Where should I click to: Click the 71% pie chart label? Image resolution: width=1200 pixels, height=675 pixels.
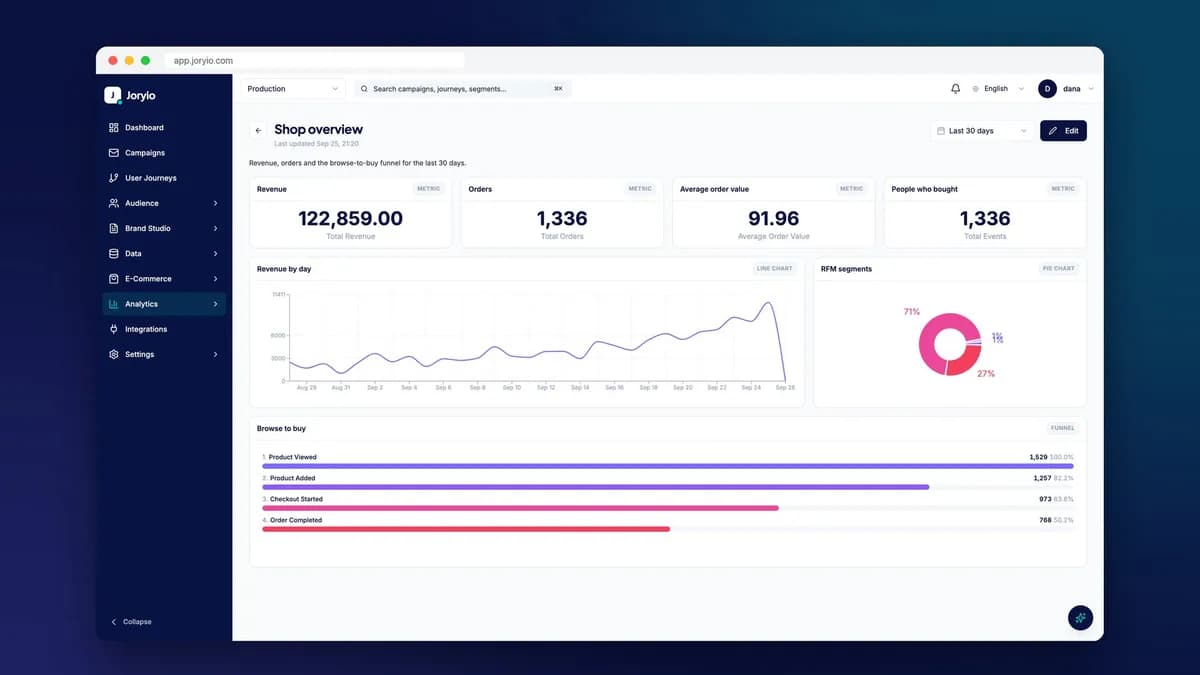pyautogui.click(x=911, y=312)
